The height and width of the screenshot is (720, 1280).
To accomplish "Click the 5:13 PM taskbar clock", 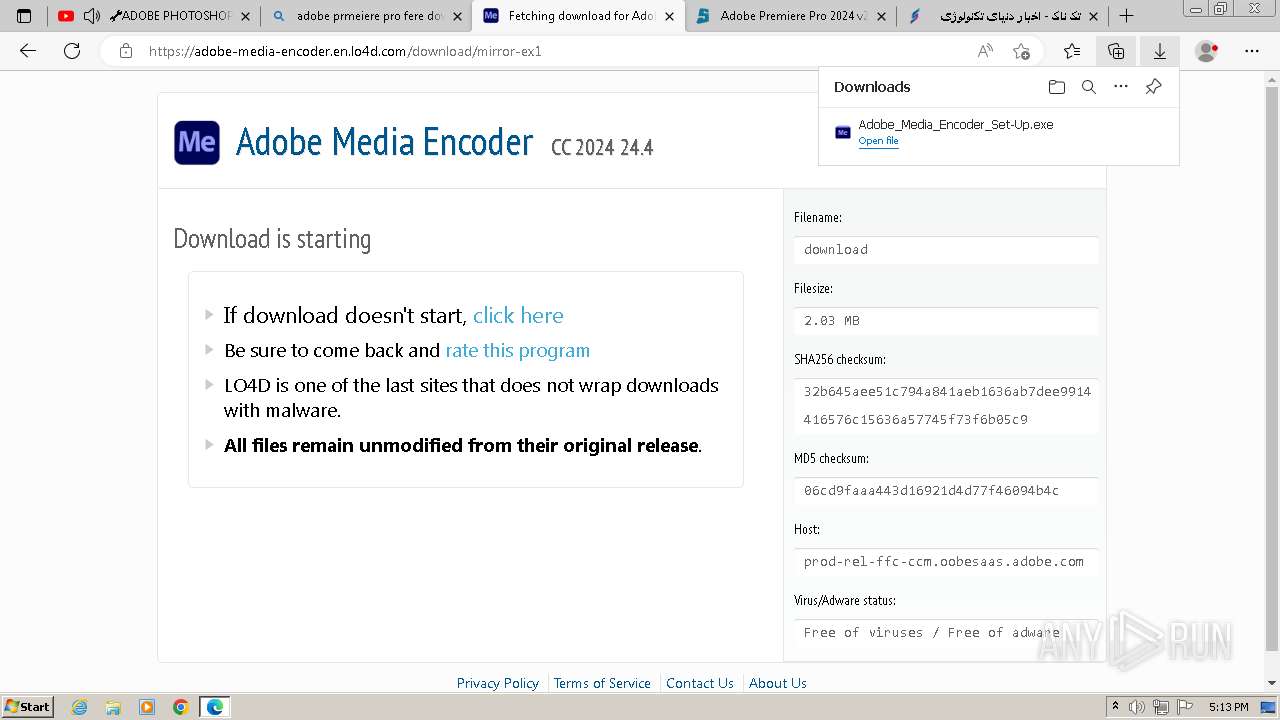I will click(1229, 707).
